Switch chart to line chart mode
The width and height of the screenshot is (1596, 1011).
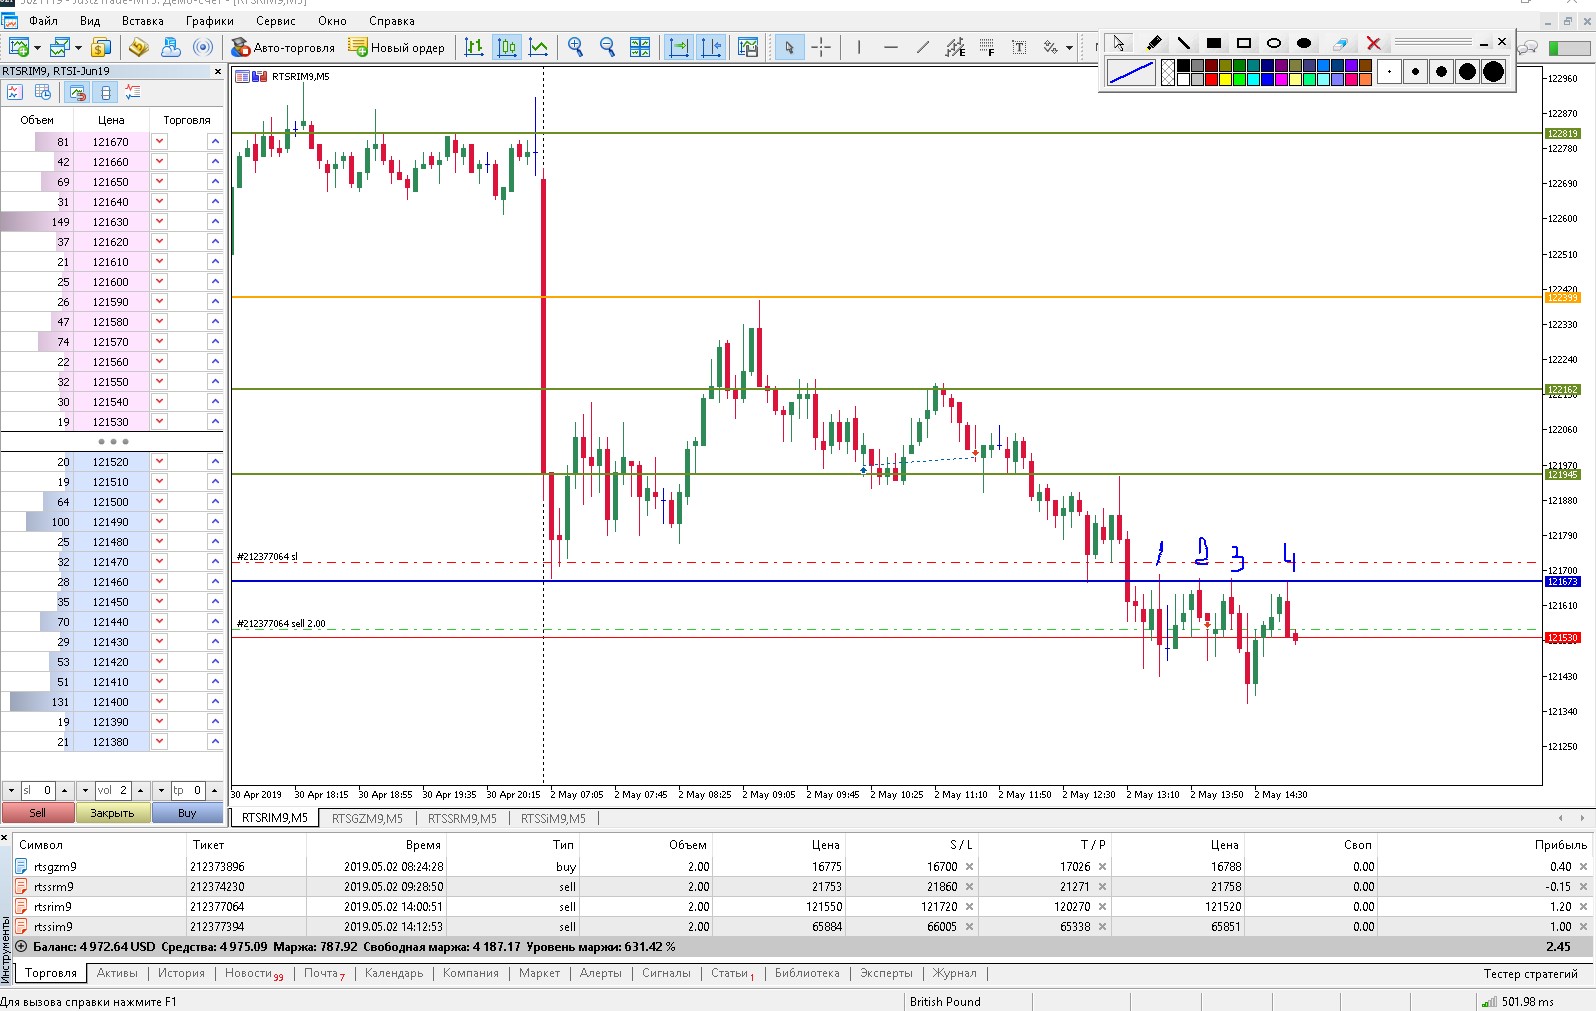coord(539,47)
